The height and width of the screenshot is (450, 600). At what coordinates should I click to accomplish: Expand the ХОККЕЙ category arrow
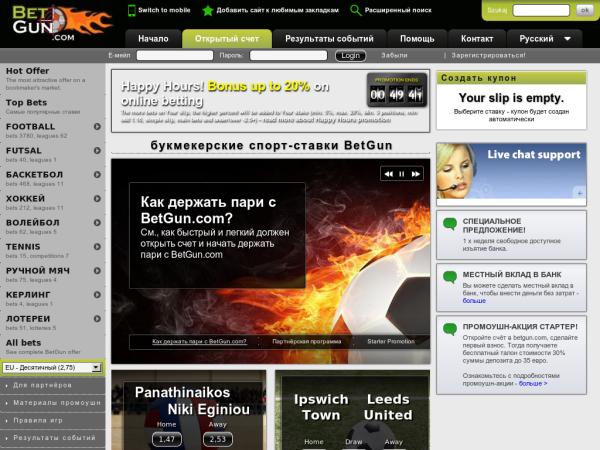(97, 199)
